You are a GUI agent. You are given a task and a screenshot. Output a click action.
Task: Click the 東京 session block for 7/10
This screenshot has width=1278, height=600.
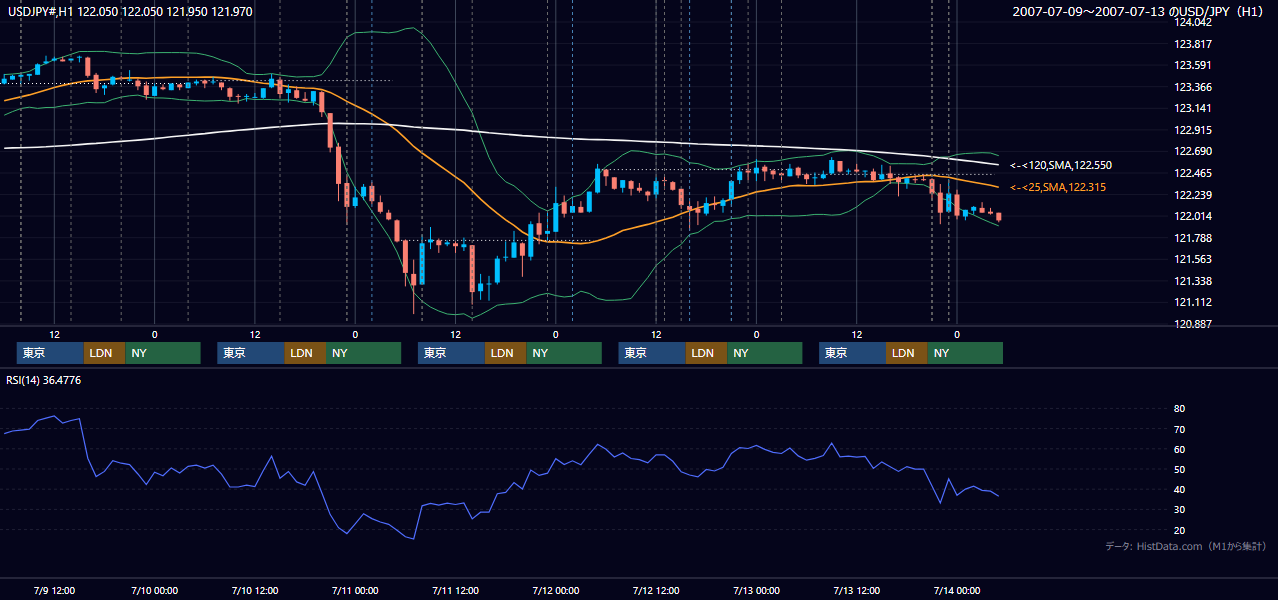coord(251,353)
